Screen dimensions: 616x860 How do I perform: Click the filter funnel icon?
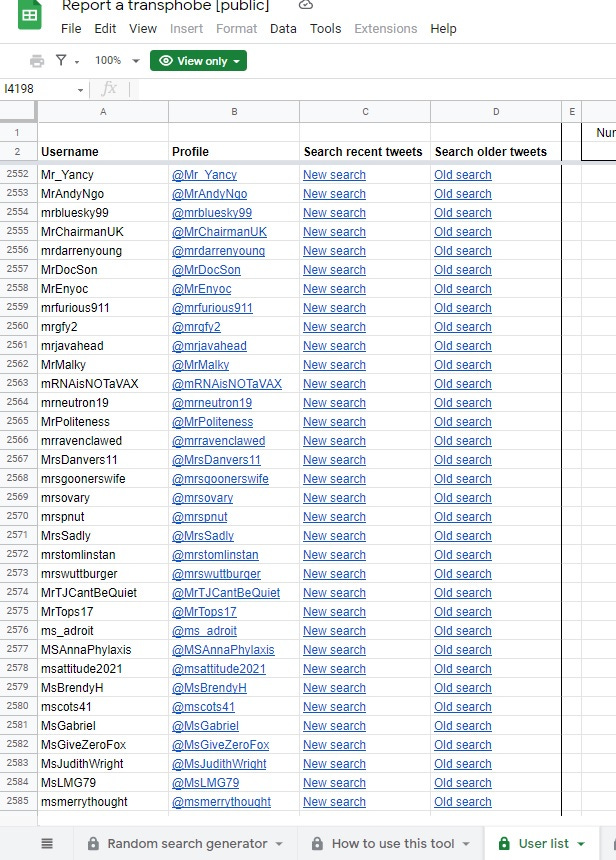61,60
